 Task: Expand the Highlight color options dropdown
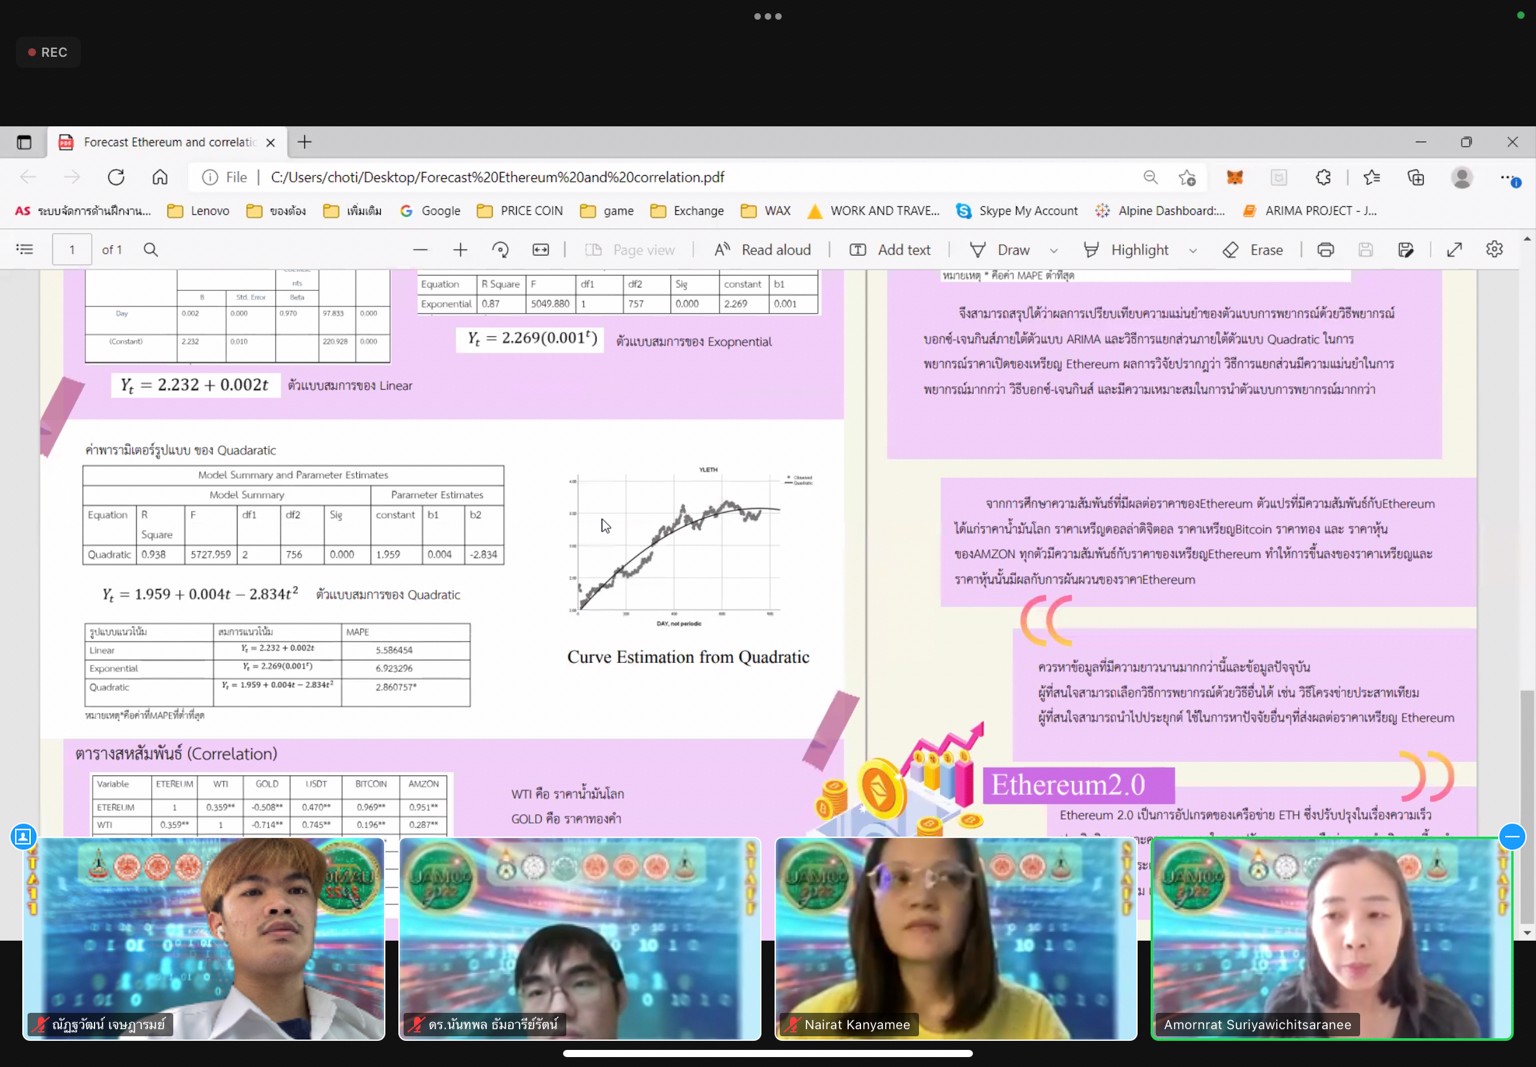point(1192,250)
